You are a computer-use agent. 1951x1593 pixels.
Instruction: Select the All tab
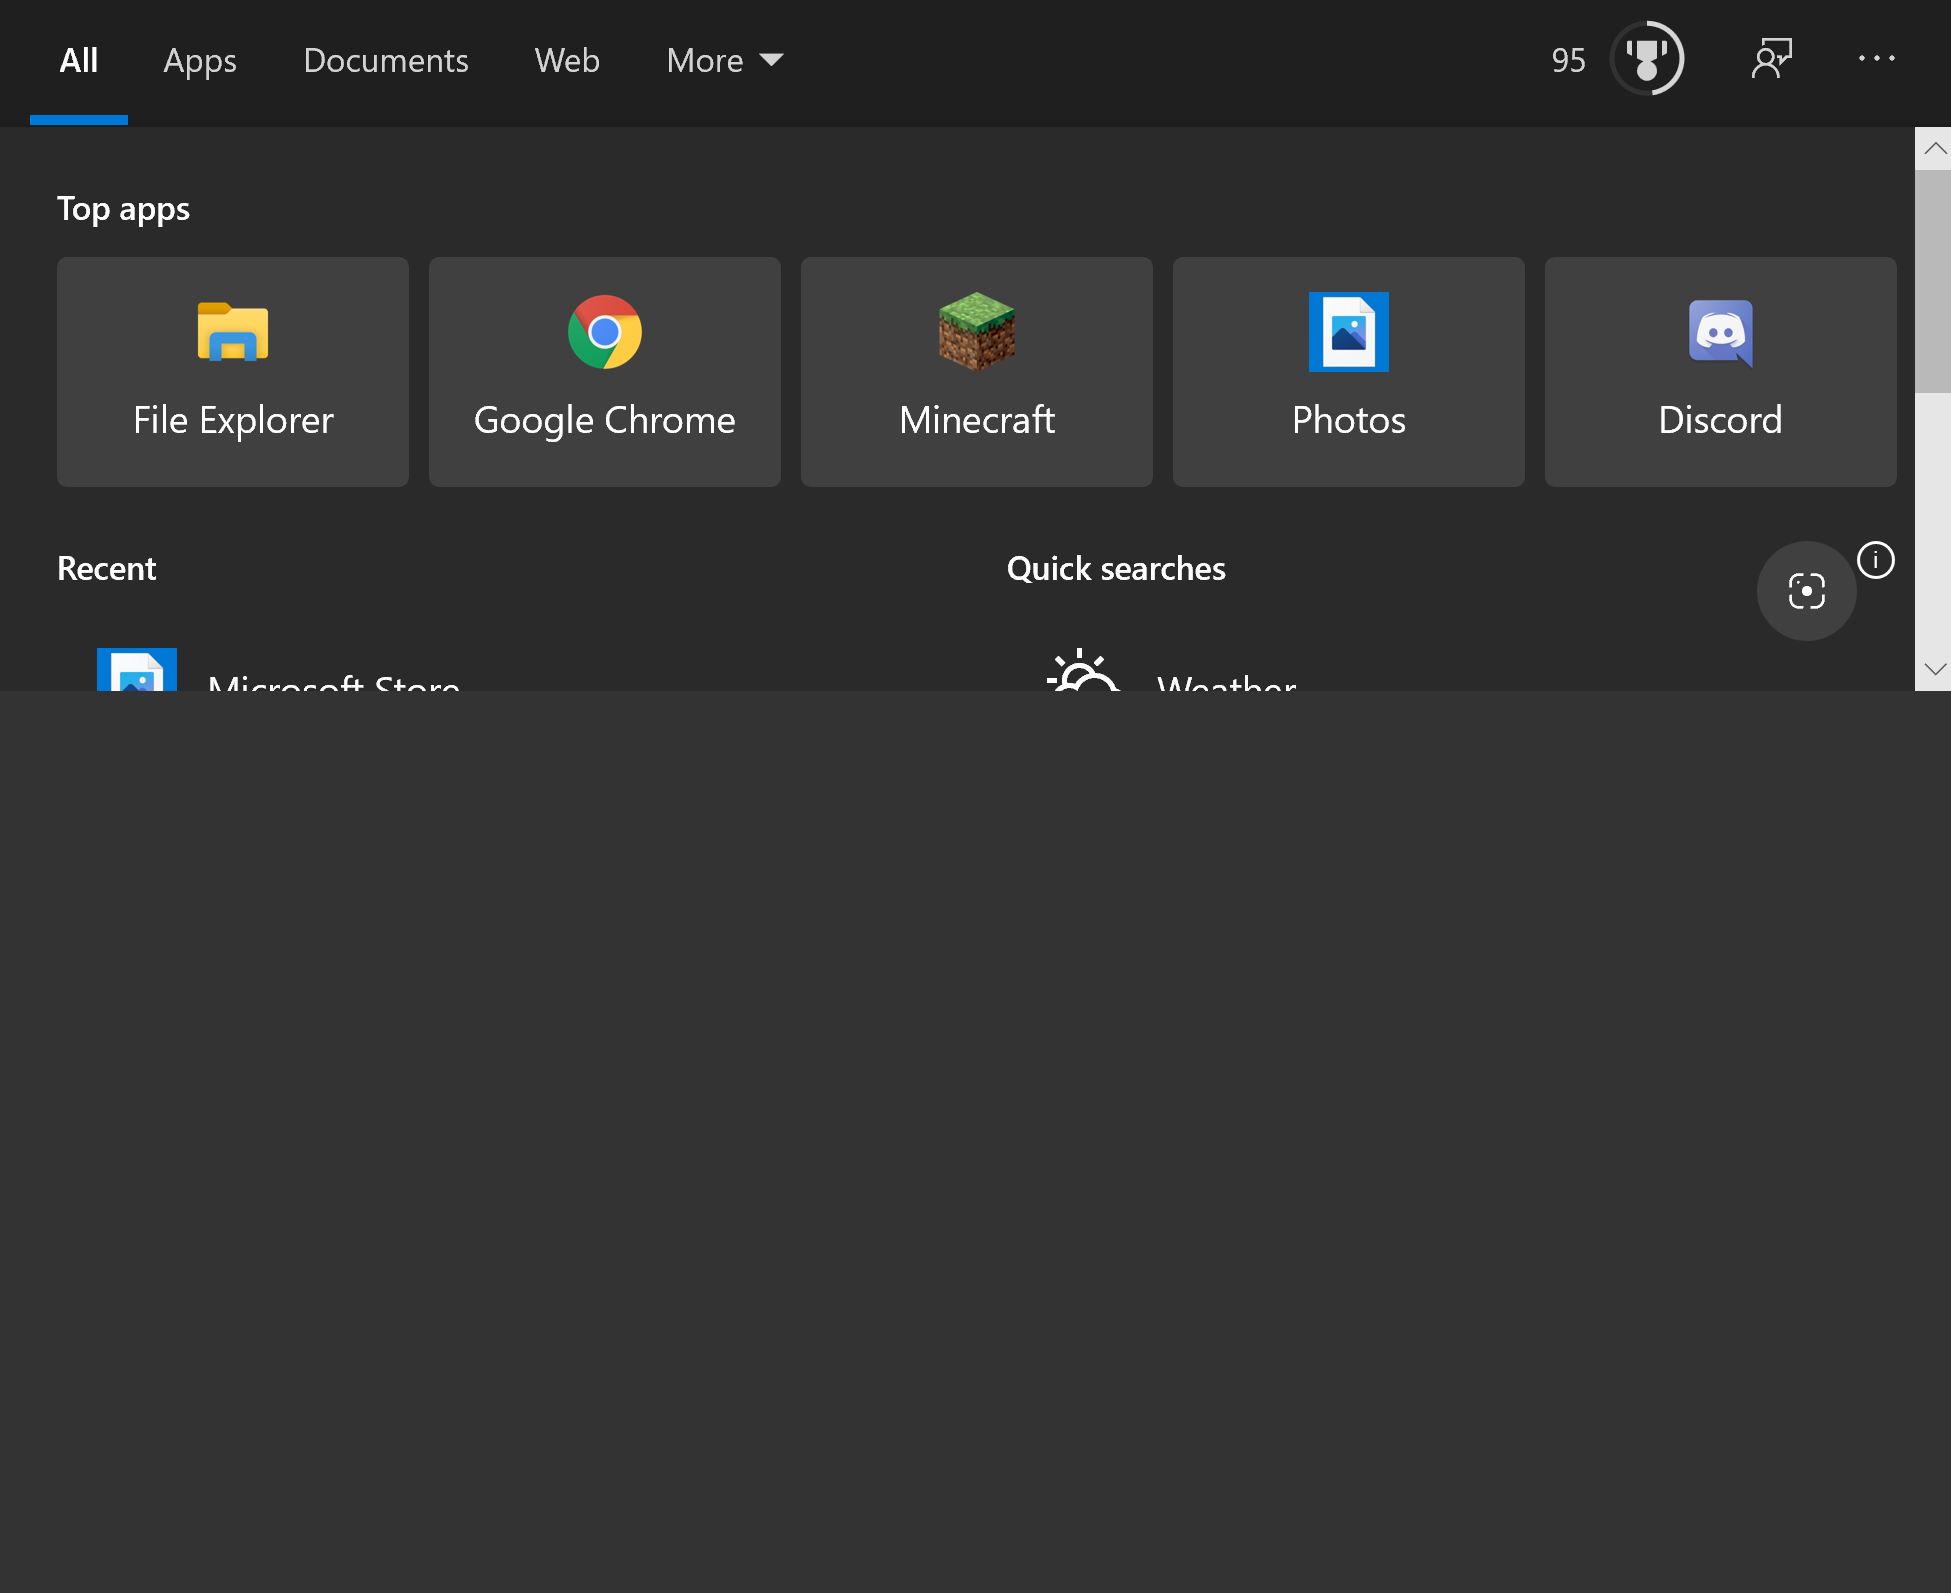click(x=79, y=61)
